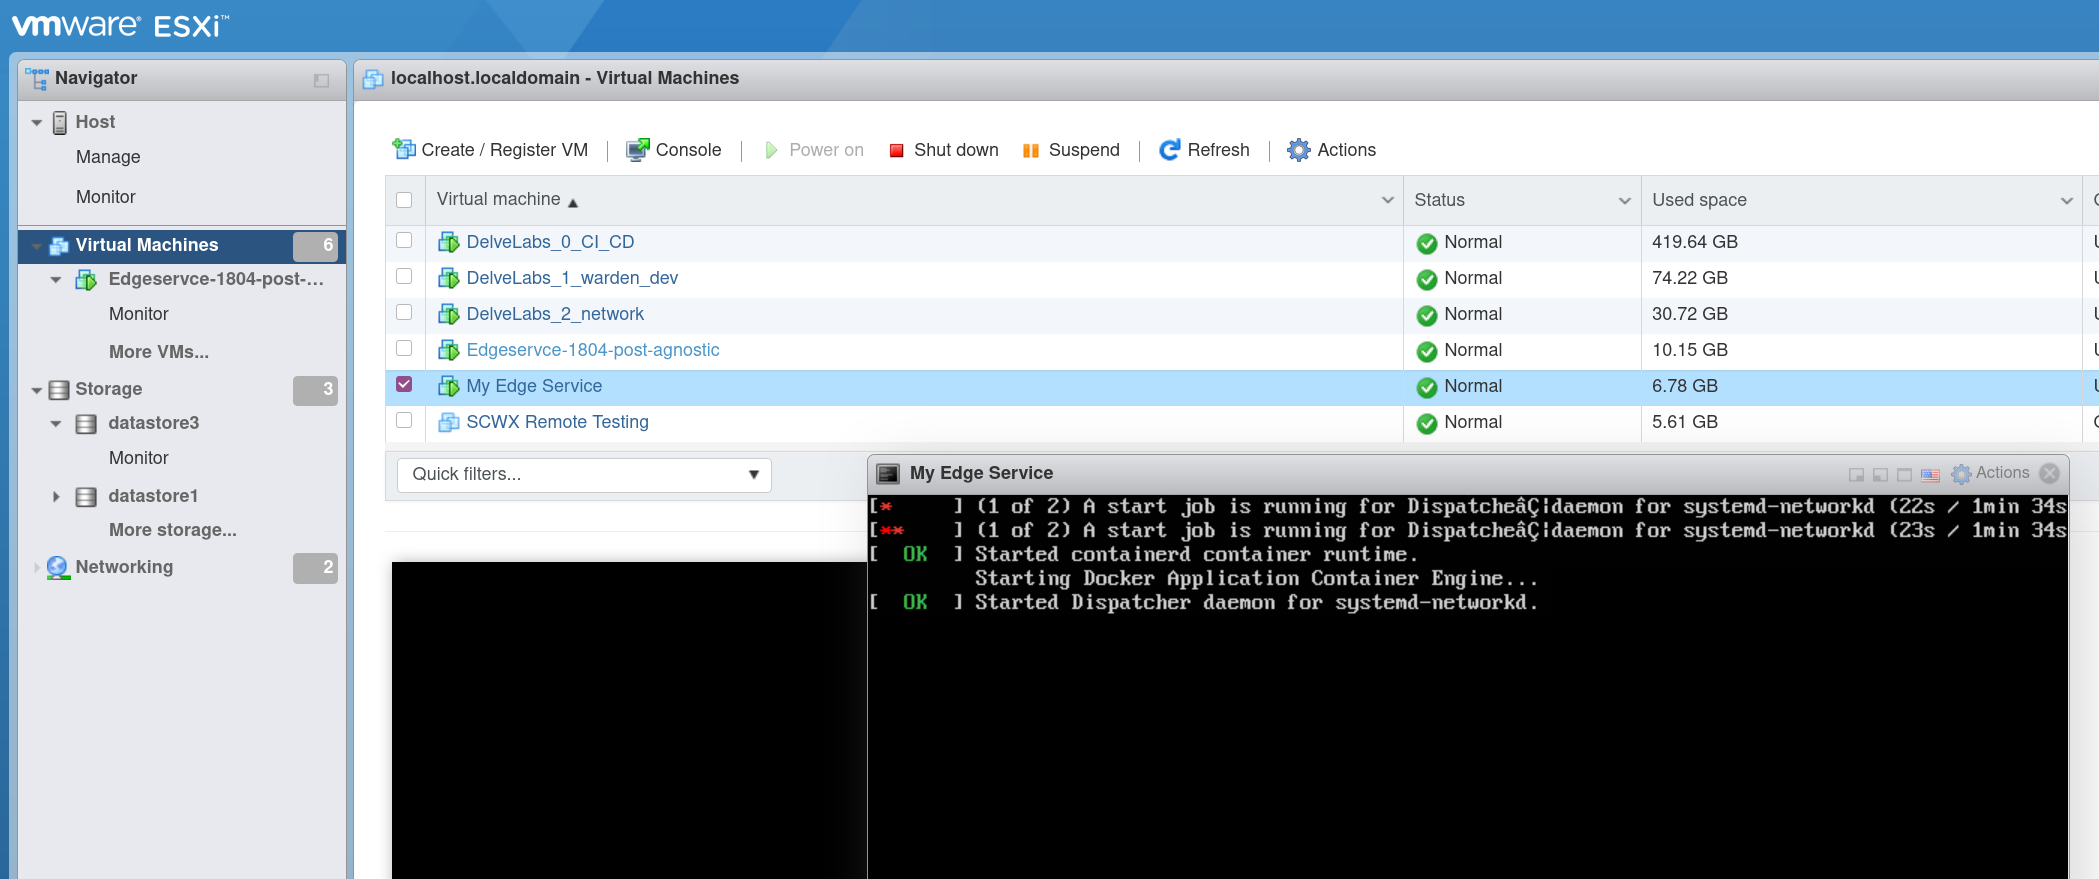Click the Refresh arrow icon
Screen dimensions: 2099x879
[1169, 150]
